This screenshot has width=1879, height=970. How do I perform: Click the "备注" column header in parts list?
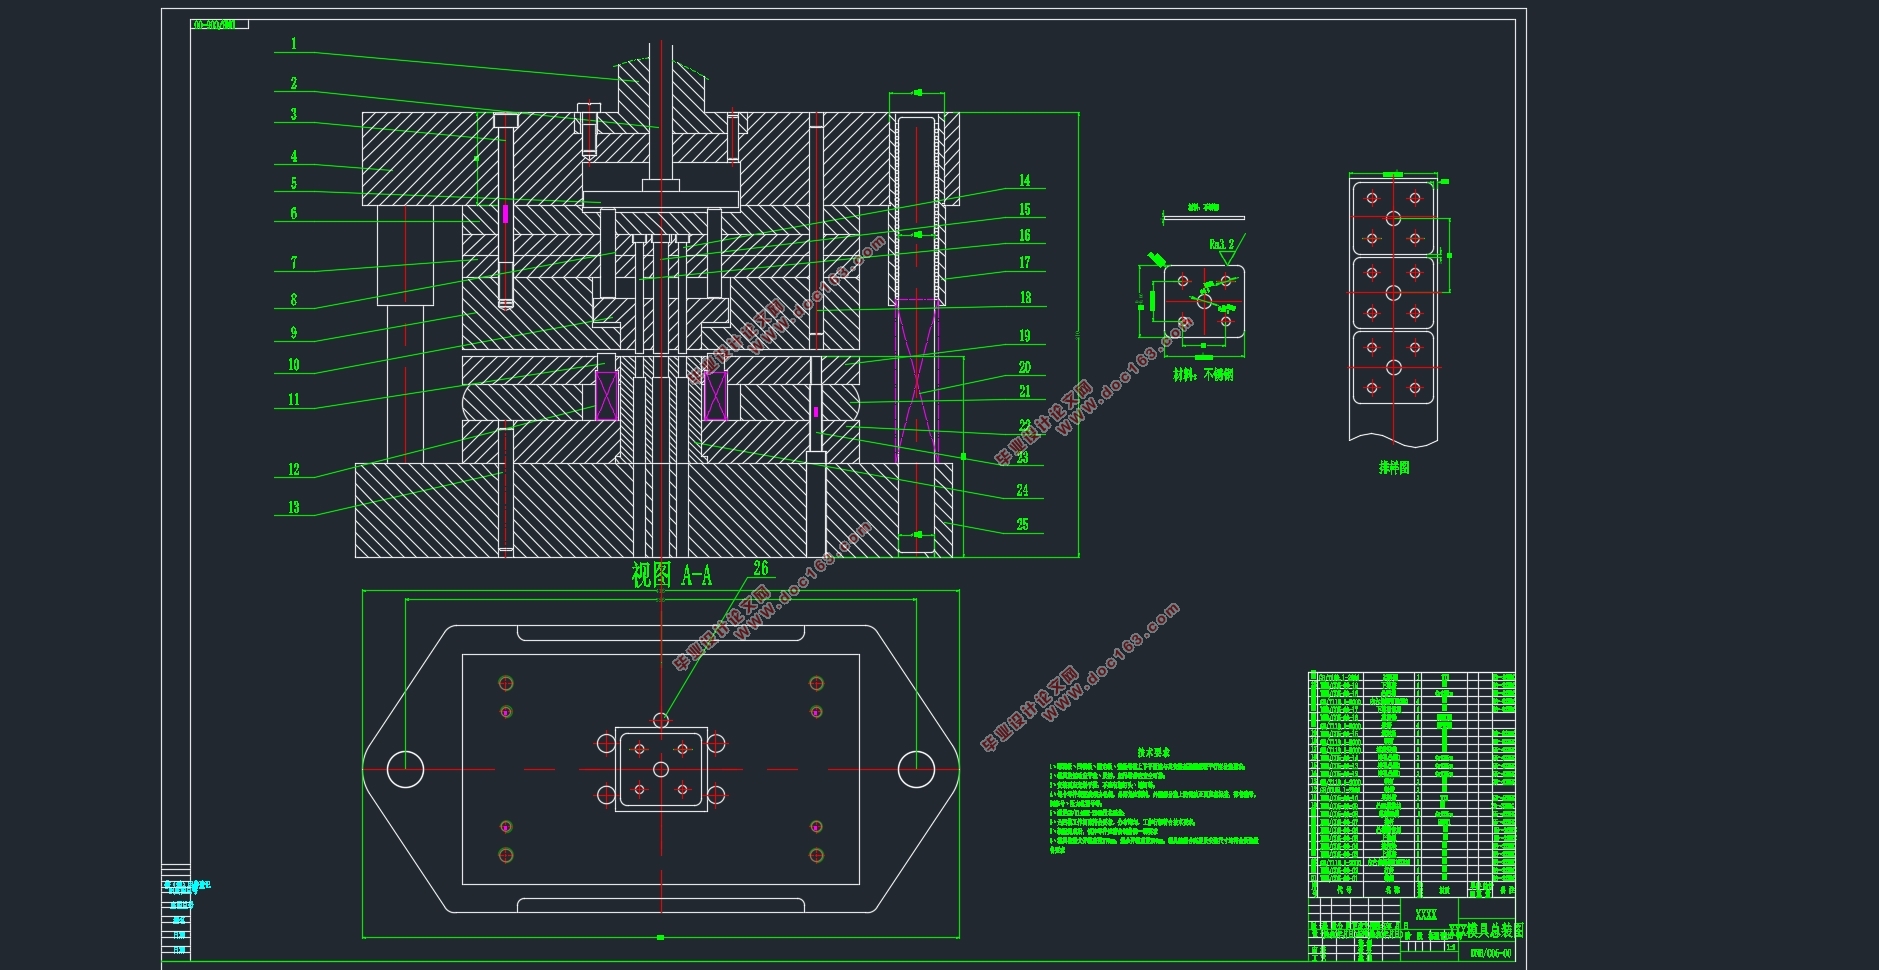[1505, 889]
